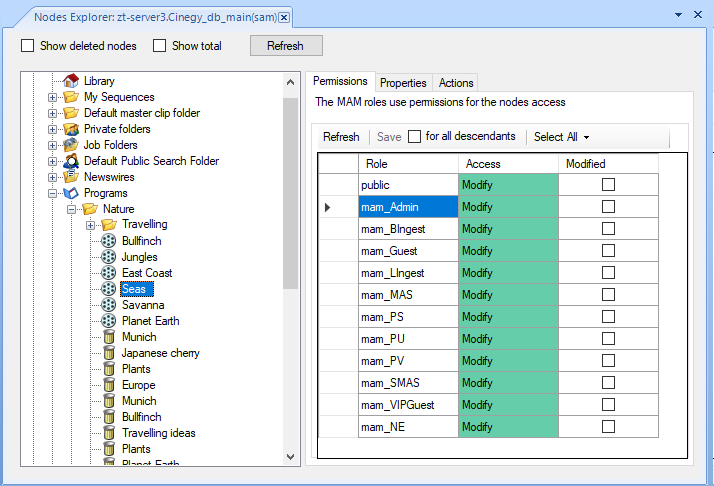
Task: Click Save in permissions toolbar
Action: tap(389, 137)
